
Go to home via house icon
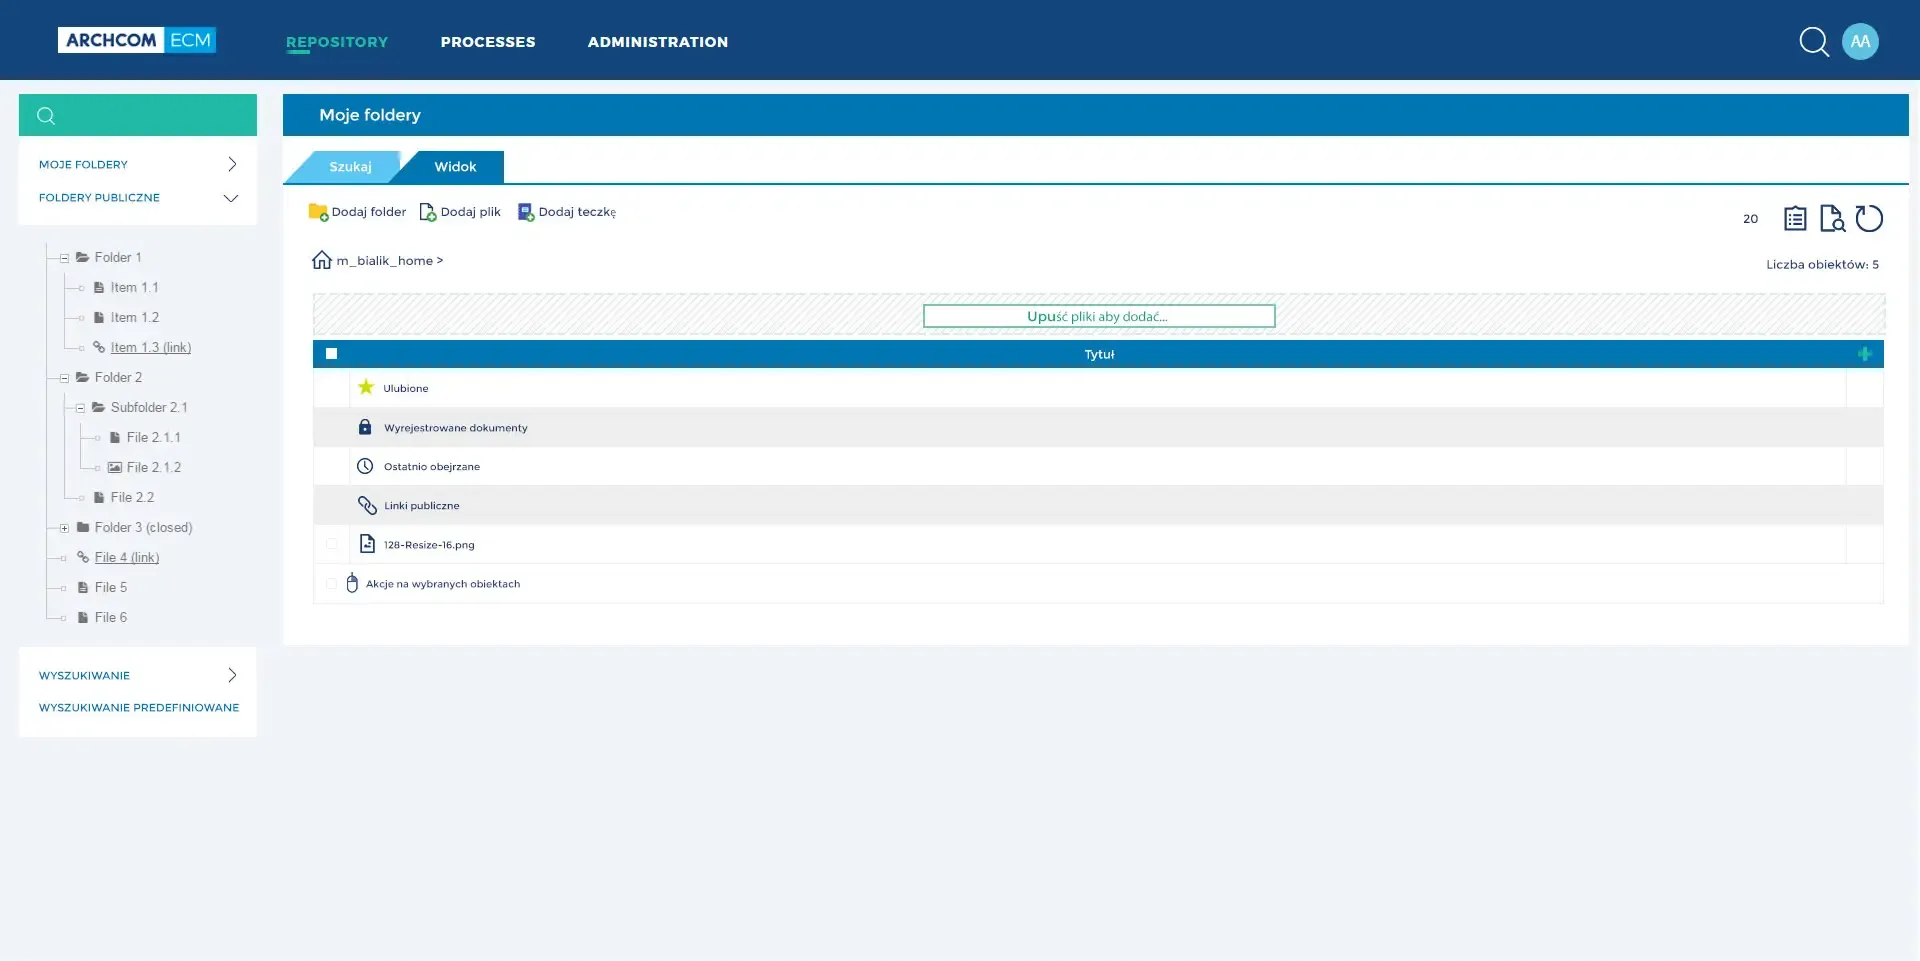coord(322,260)
